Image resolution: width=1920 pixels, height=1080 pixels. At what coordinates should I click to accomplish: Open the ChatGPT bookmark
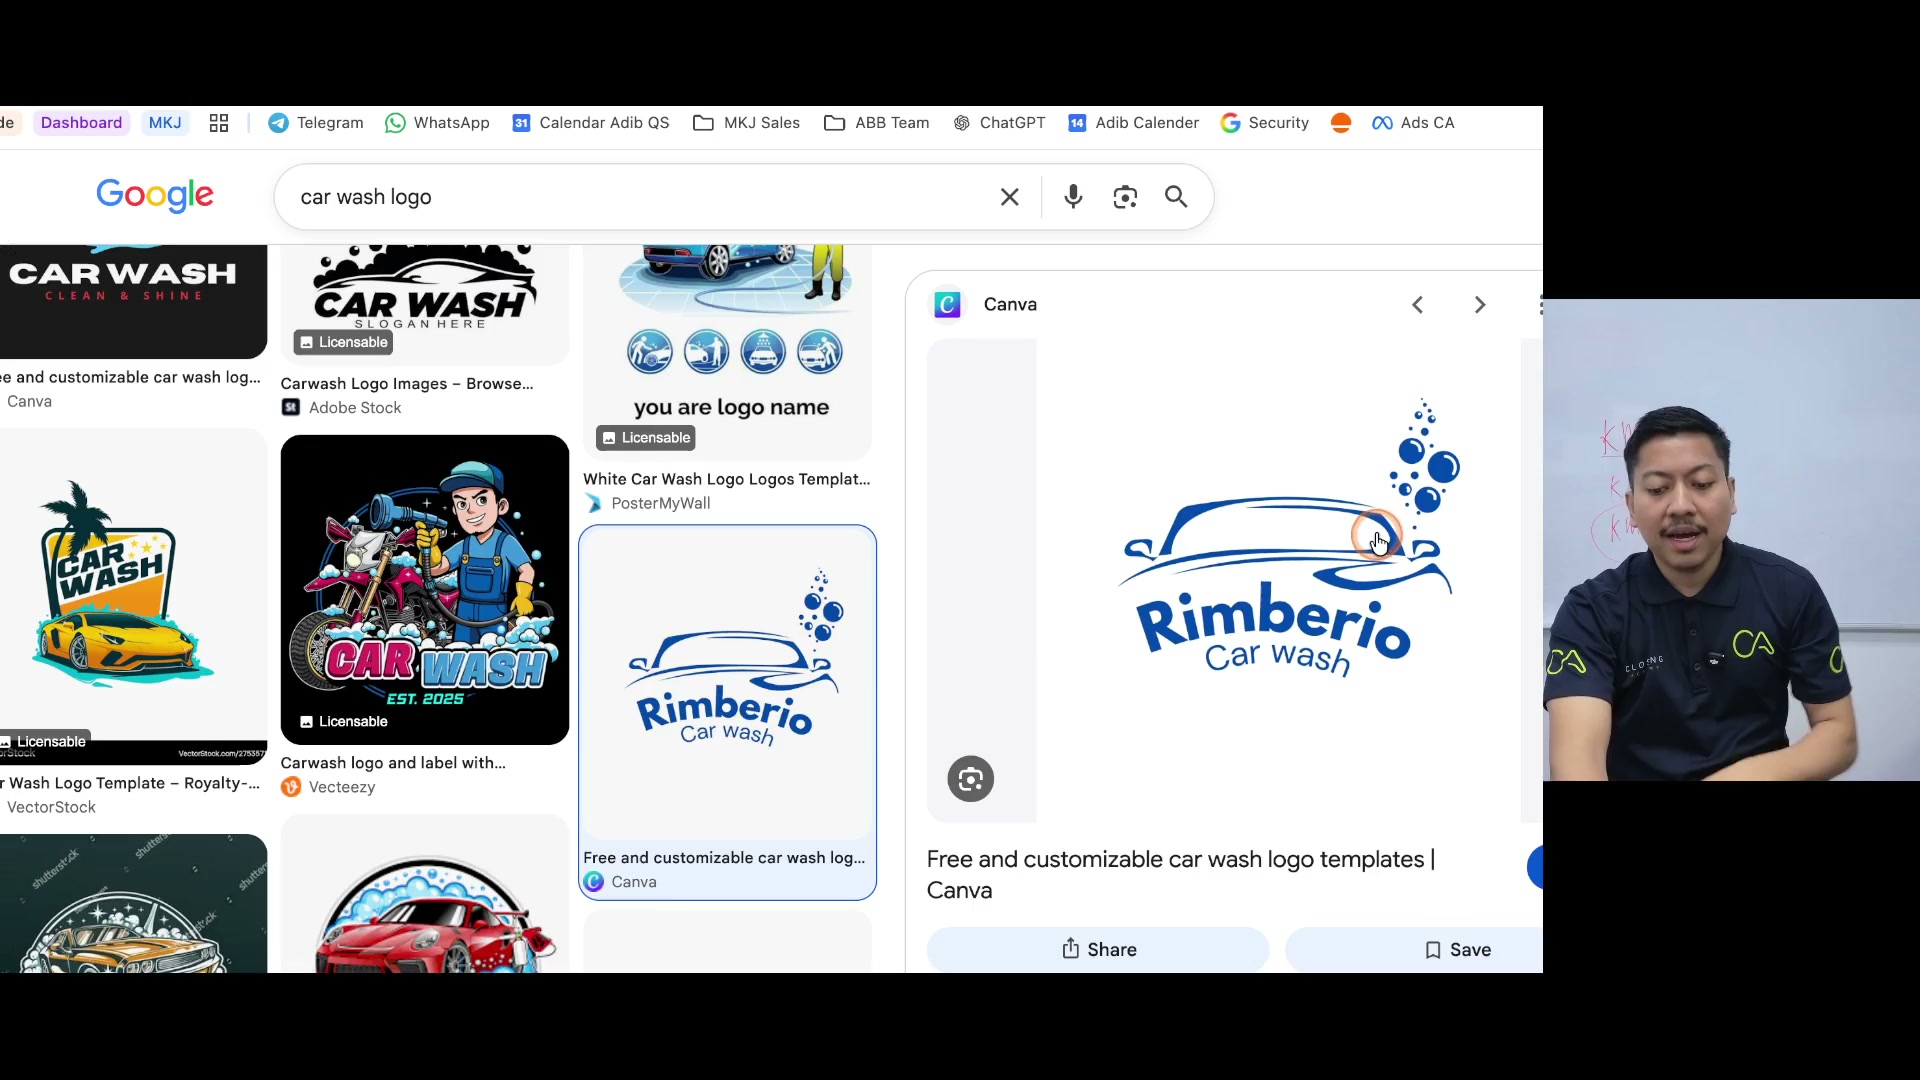999,123
